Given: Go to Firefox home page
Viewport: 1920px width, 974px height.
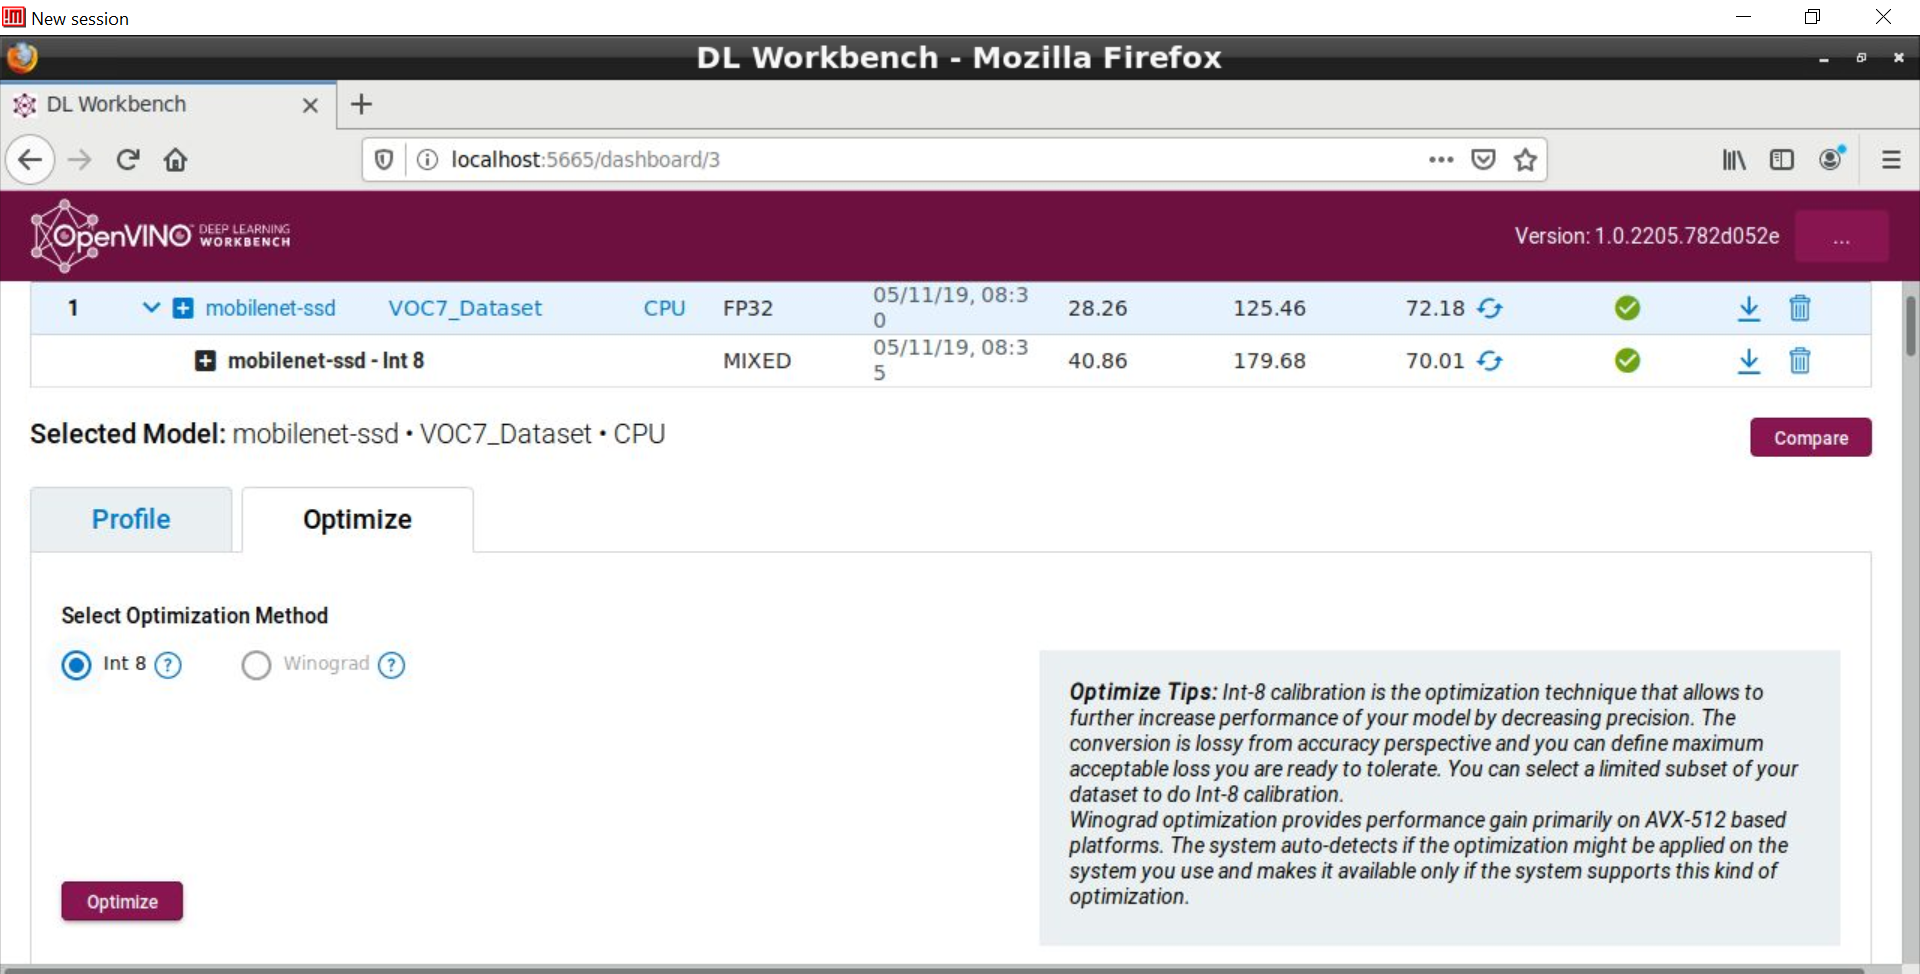Looking at the screenshot, I should click(x=176, y=160).
